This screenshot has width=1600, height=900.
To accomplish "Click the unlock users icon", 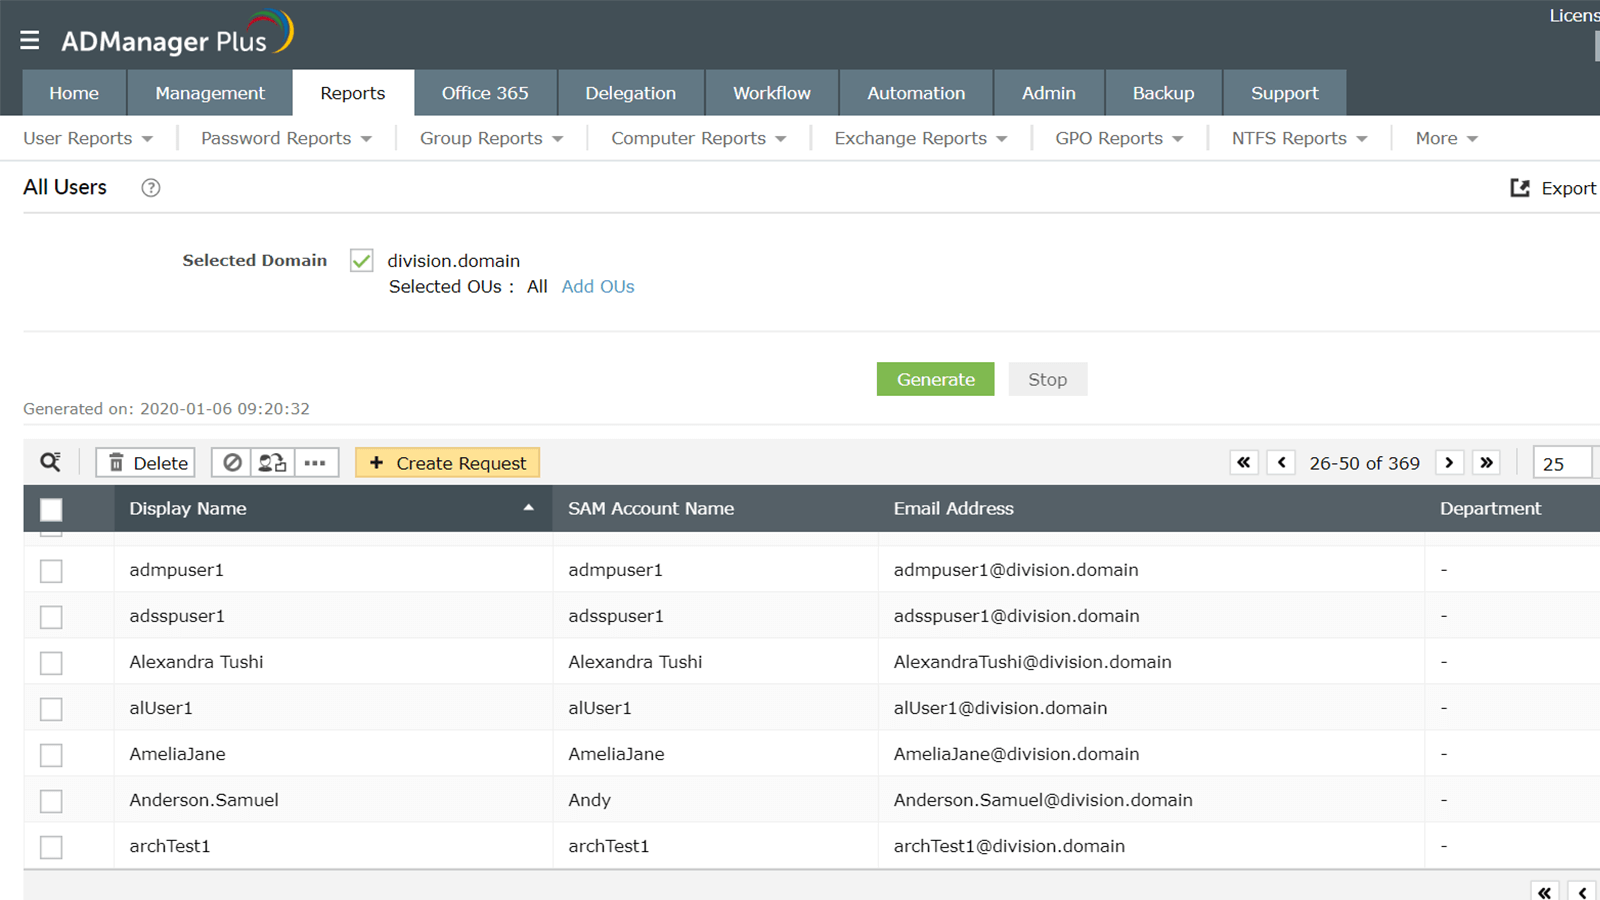I will pyautogui.click(x=272, y=462).
